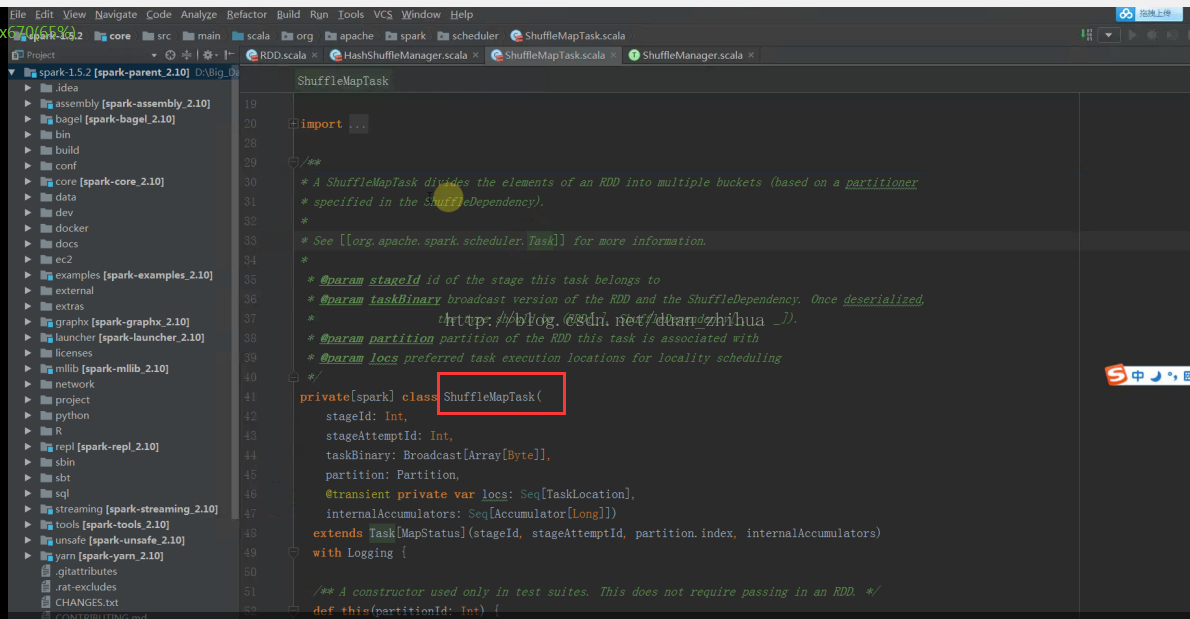
Task: Click the Sogou input method logo
Action: click(x=1116, y=375)
